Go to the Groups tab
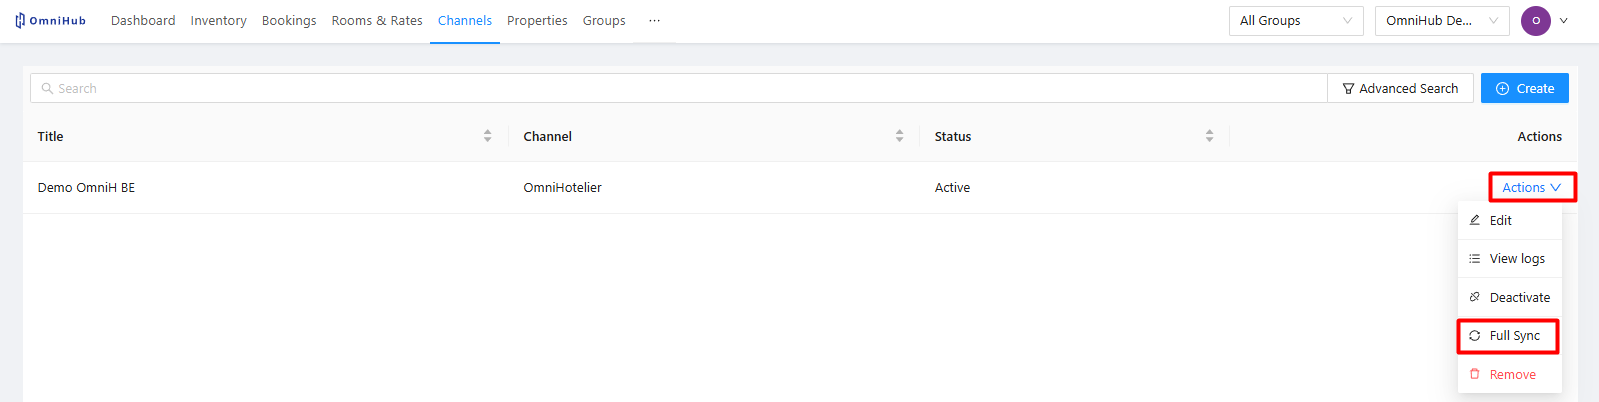The height and width of the screenshot is (402, 1599). tap(604, 20)
